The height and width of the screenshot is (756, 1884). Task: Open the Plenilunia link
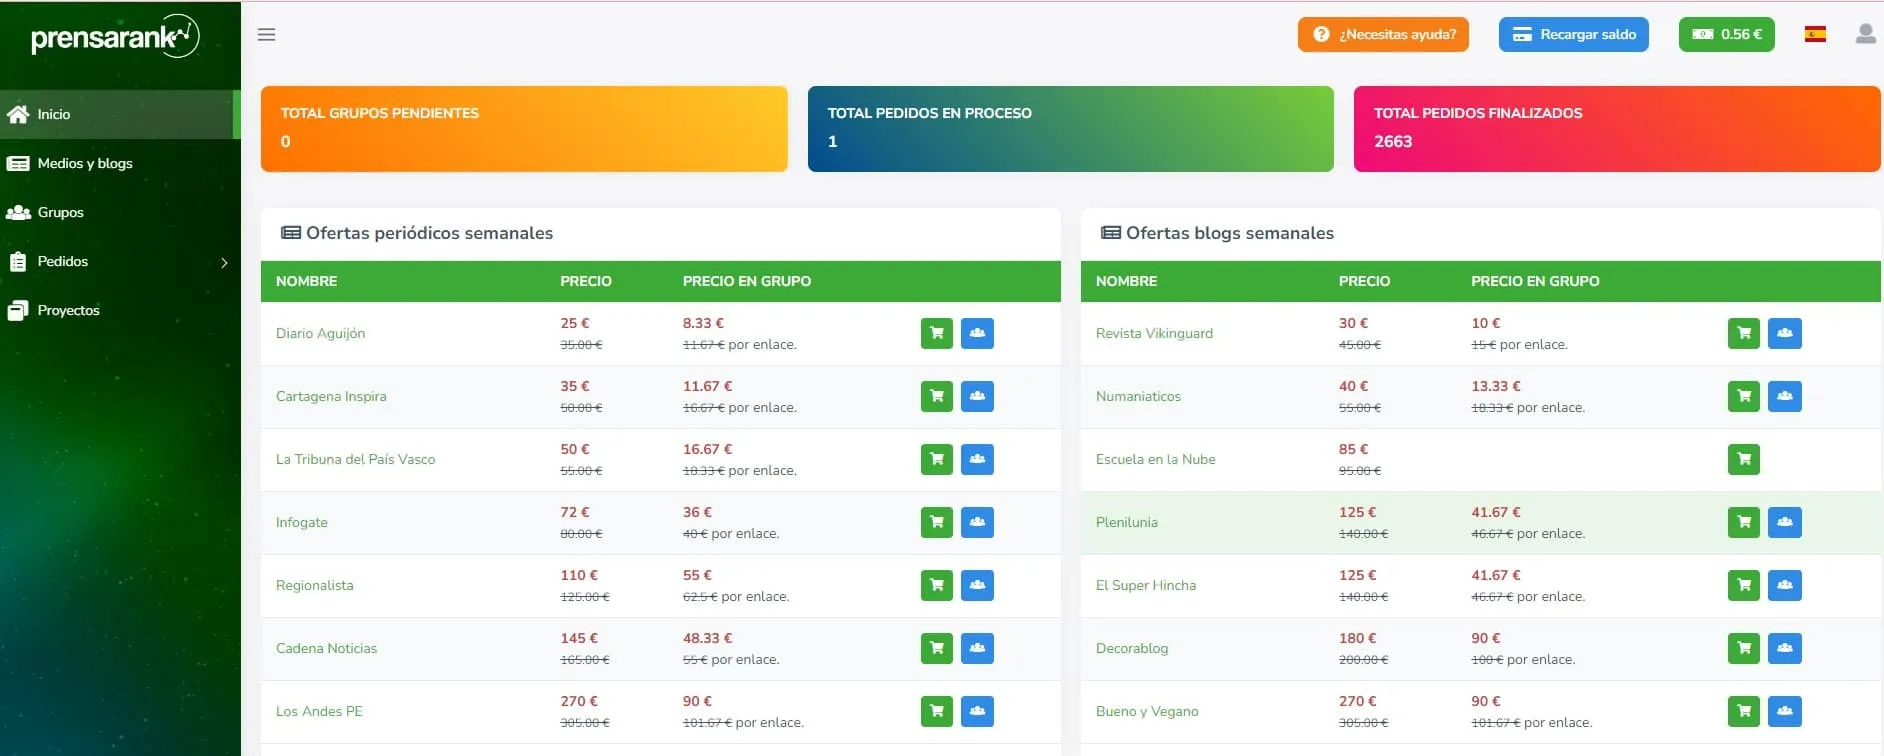point(1127,522)
